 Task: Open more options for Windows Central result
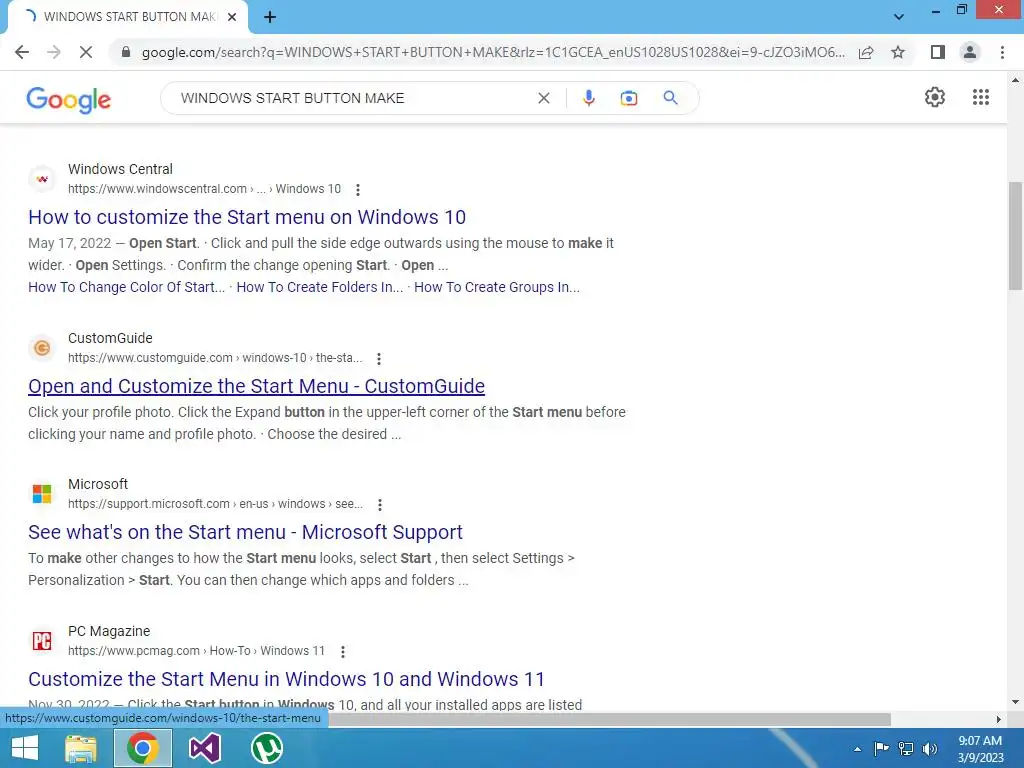[x=357, y=189]
